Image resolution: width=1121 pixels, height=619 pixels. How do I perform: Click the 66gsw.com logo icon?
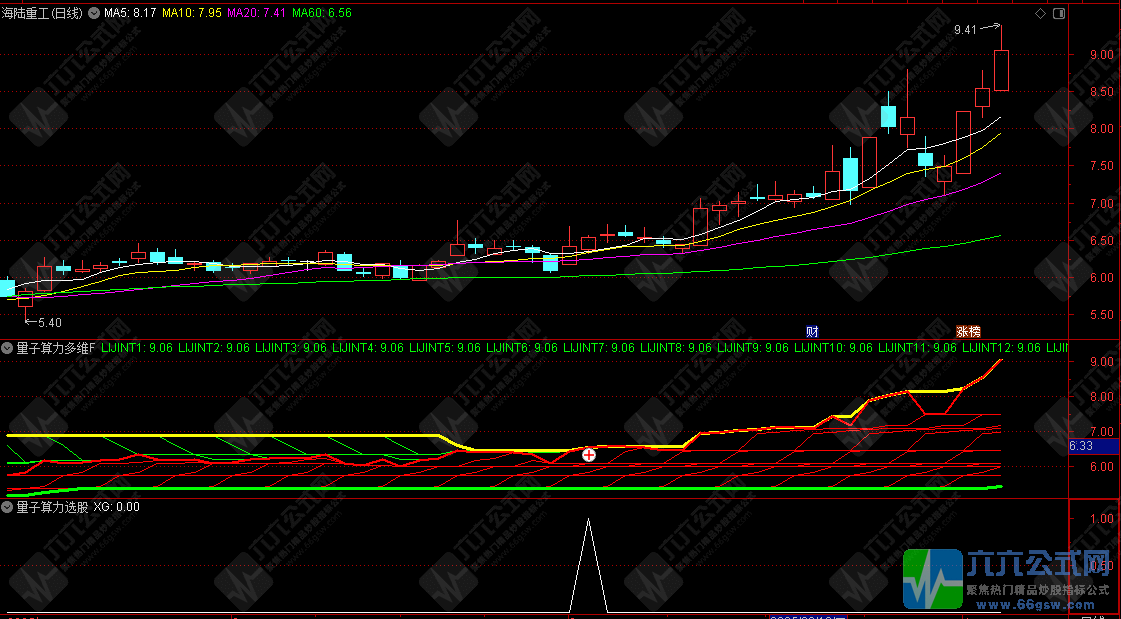931,579
